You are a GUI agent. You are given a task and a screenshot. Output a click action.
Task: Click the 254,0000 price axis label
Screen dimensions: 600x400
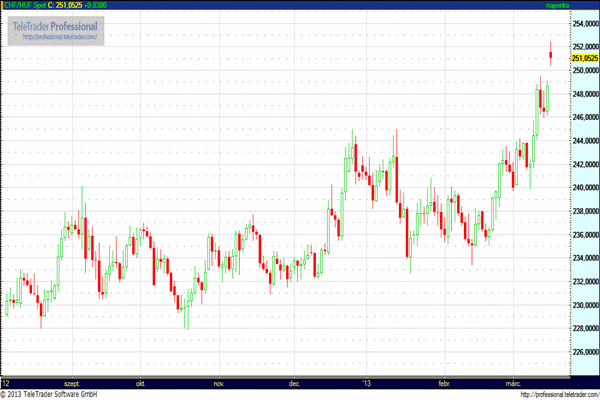coord(584,23)
